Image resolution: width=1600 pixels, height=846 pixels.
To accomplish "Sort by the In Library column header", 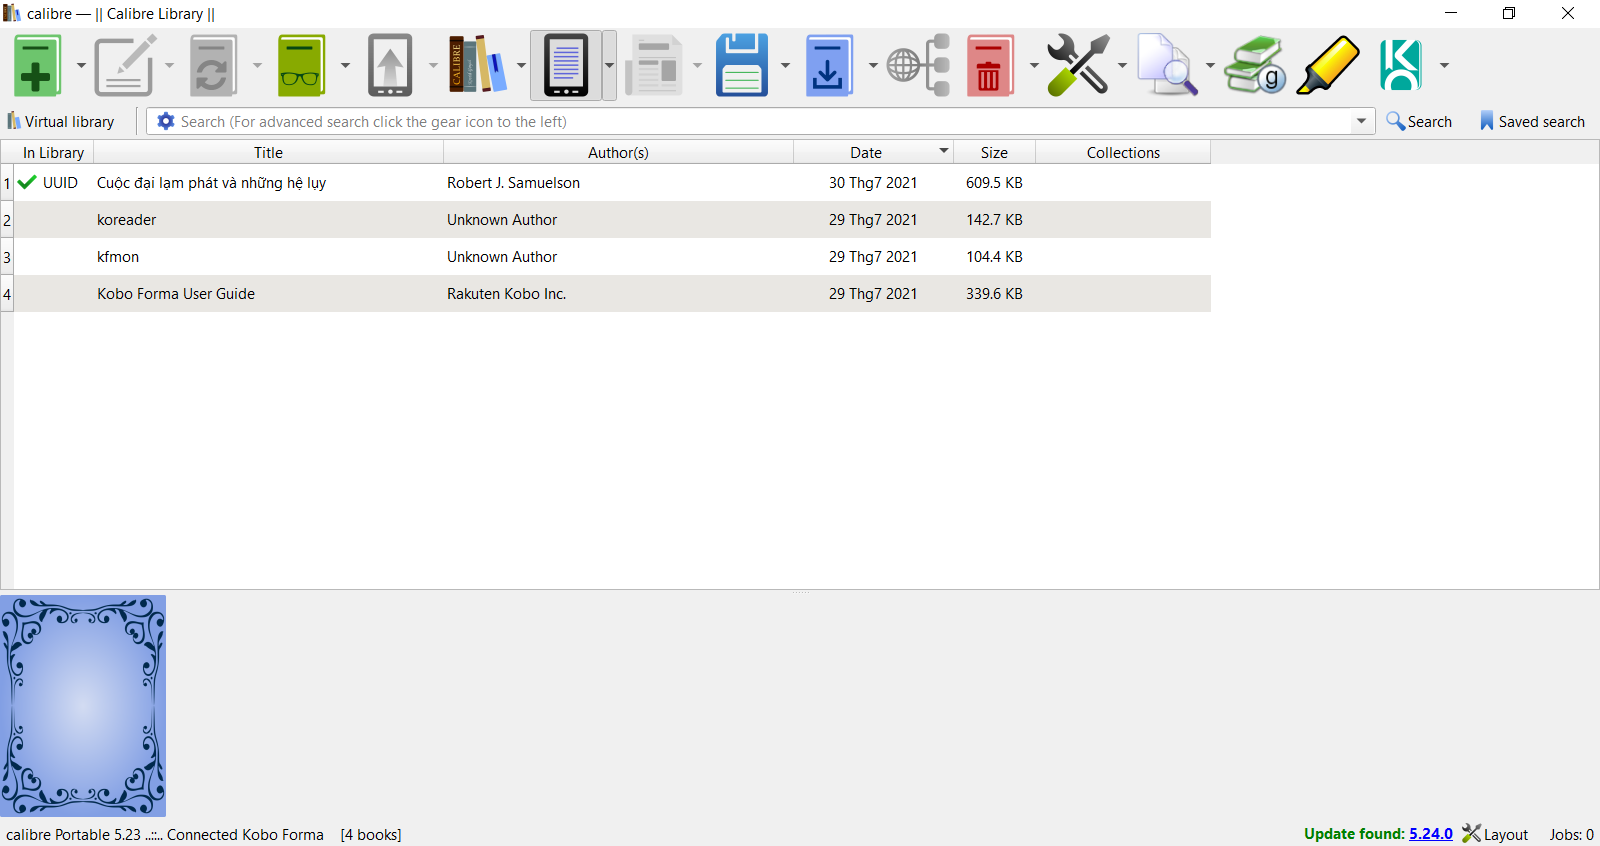I will coord(53,152).
